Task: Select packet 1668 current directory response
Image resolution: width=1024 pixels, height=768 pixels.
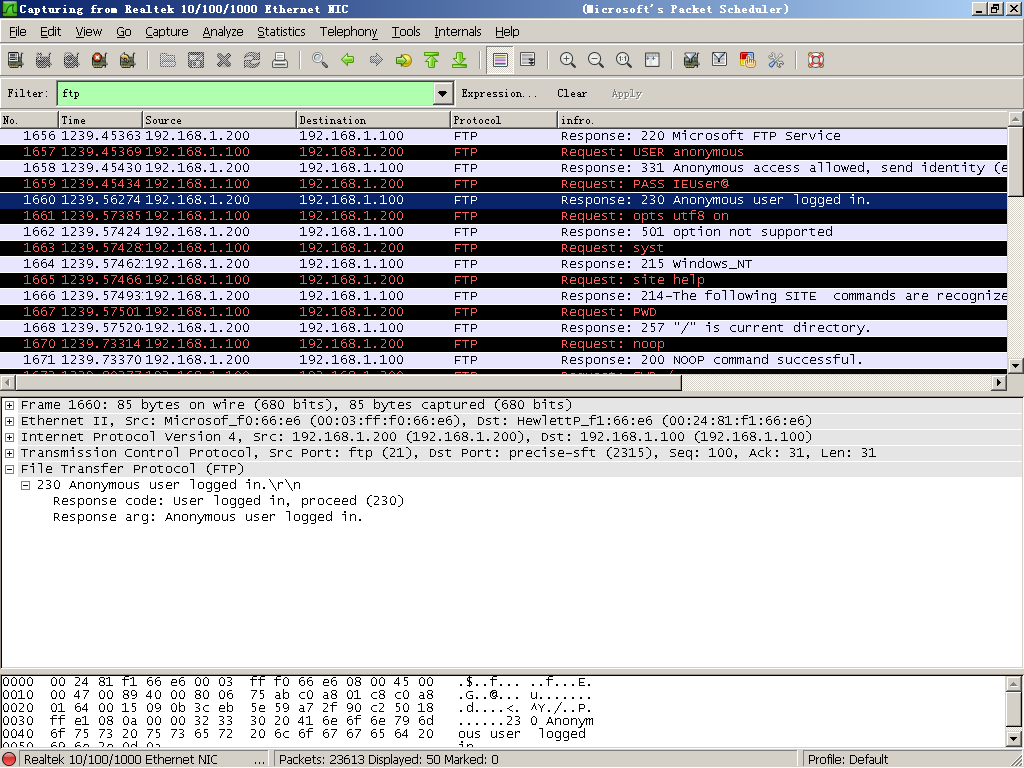Action: (504, 328)
